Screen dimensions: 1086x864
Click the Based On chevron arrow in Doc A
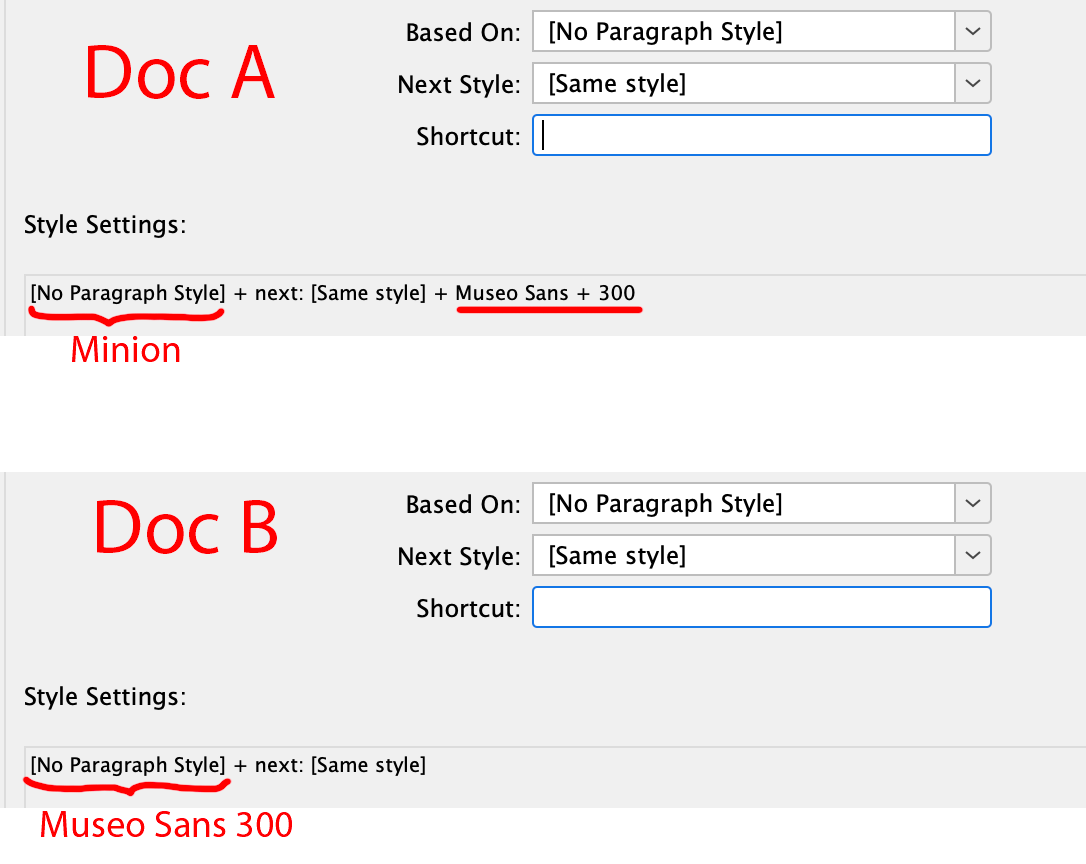coord(971,31)
